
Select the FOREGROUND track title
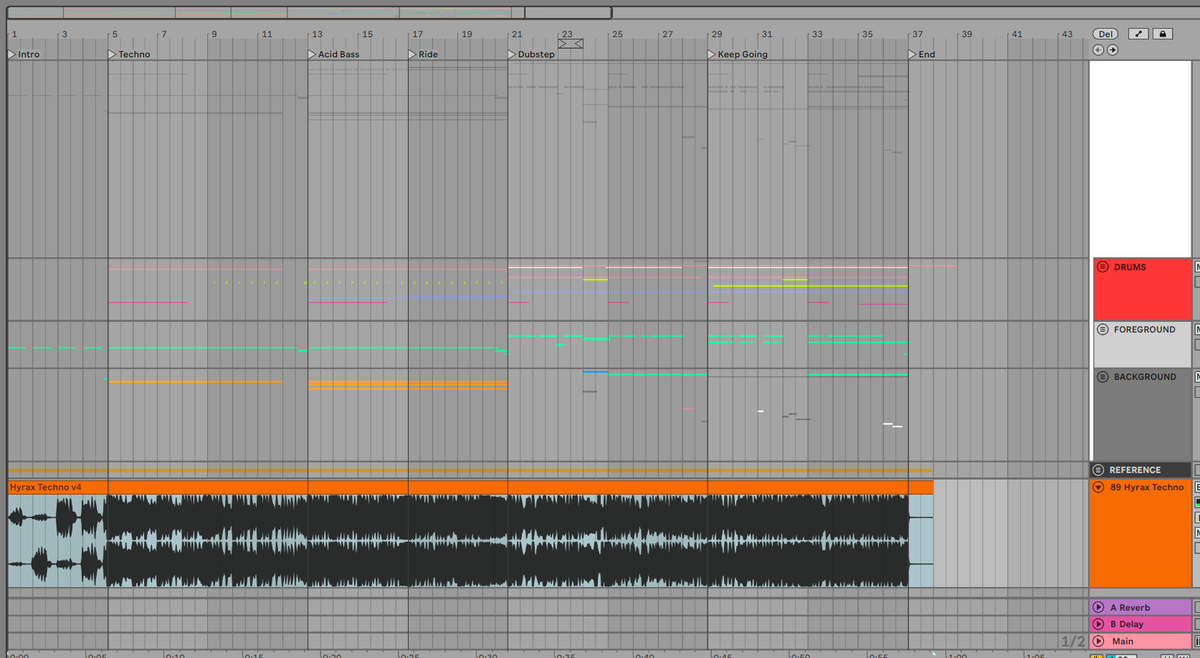pos(1145,329)
